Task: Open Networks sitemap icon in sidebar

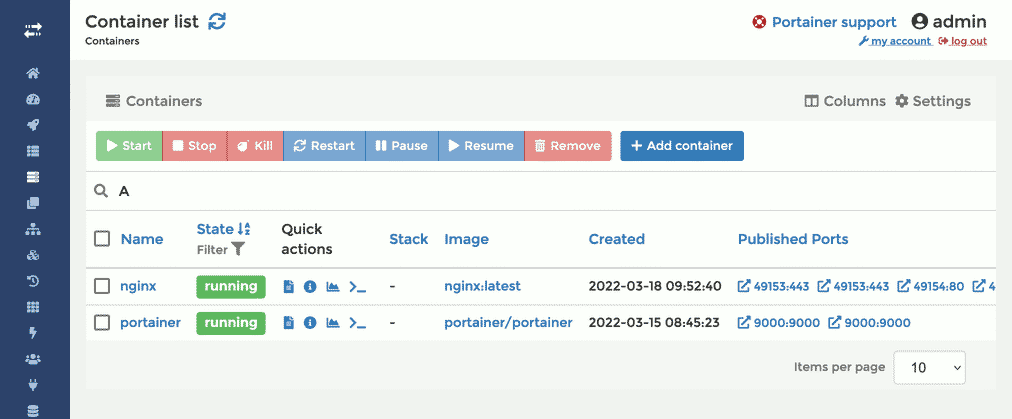Action: [x=33, y=229]
